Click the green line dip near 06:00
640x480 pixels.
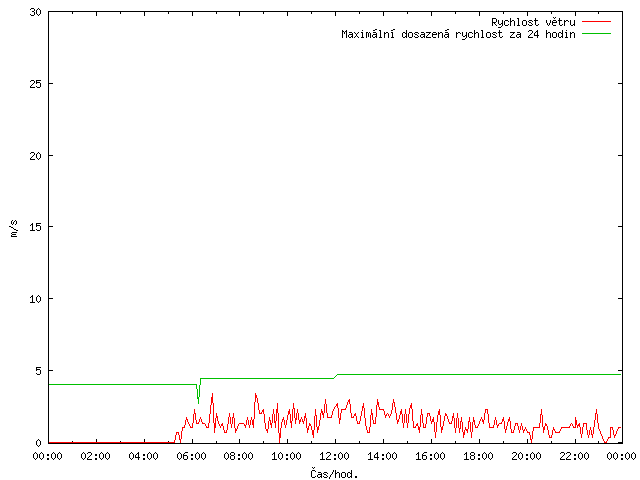[198, 393]
